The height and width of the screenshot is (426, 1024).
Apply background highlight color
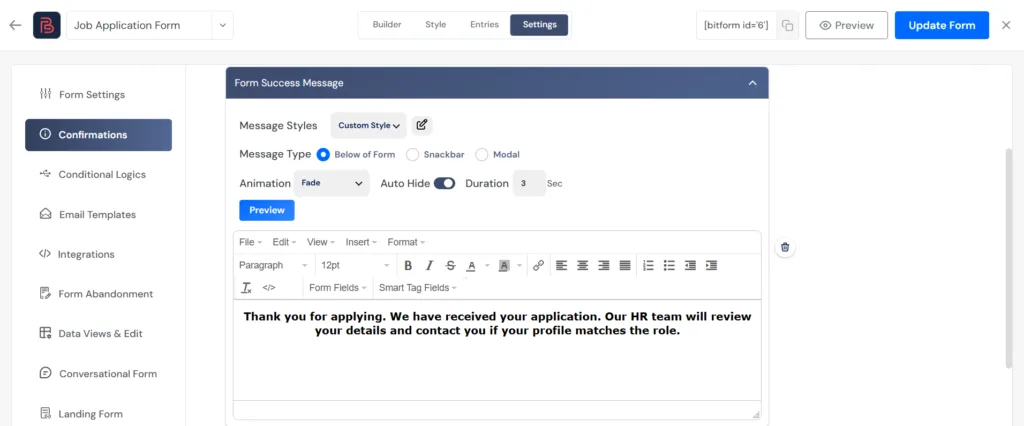(x=504, y=265)
